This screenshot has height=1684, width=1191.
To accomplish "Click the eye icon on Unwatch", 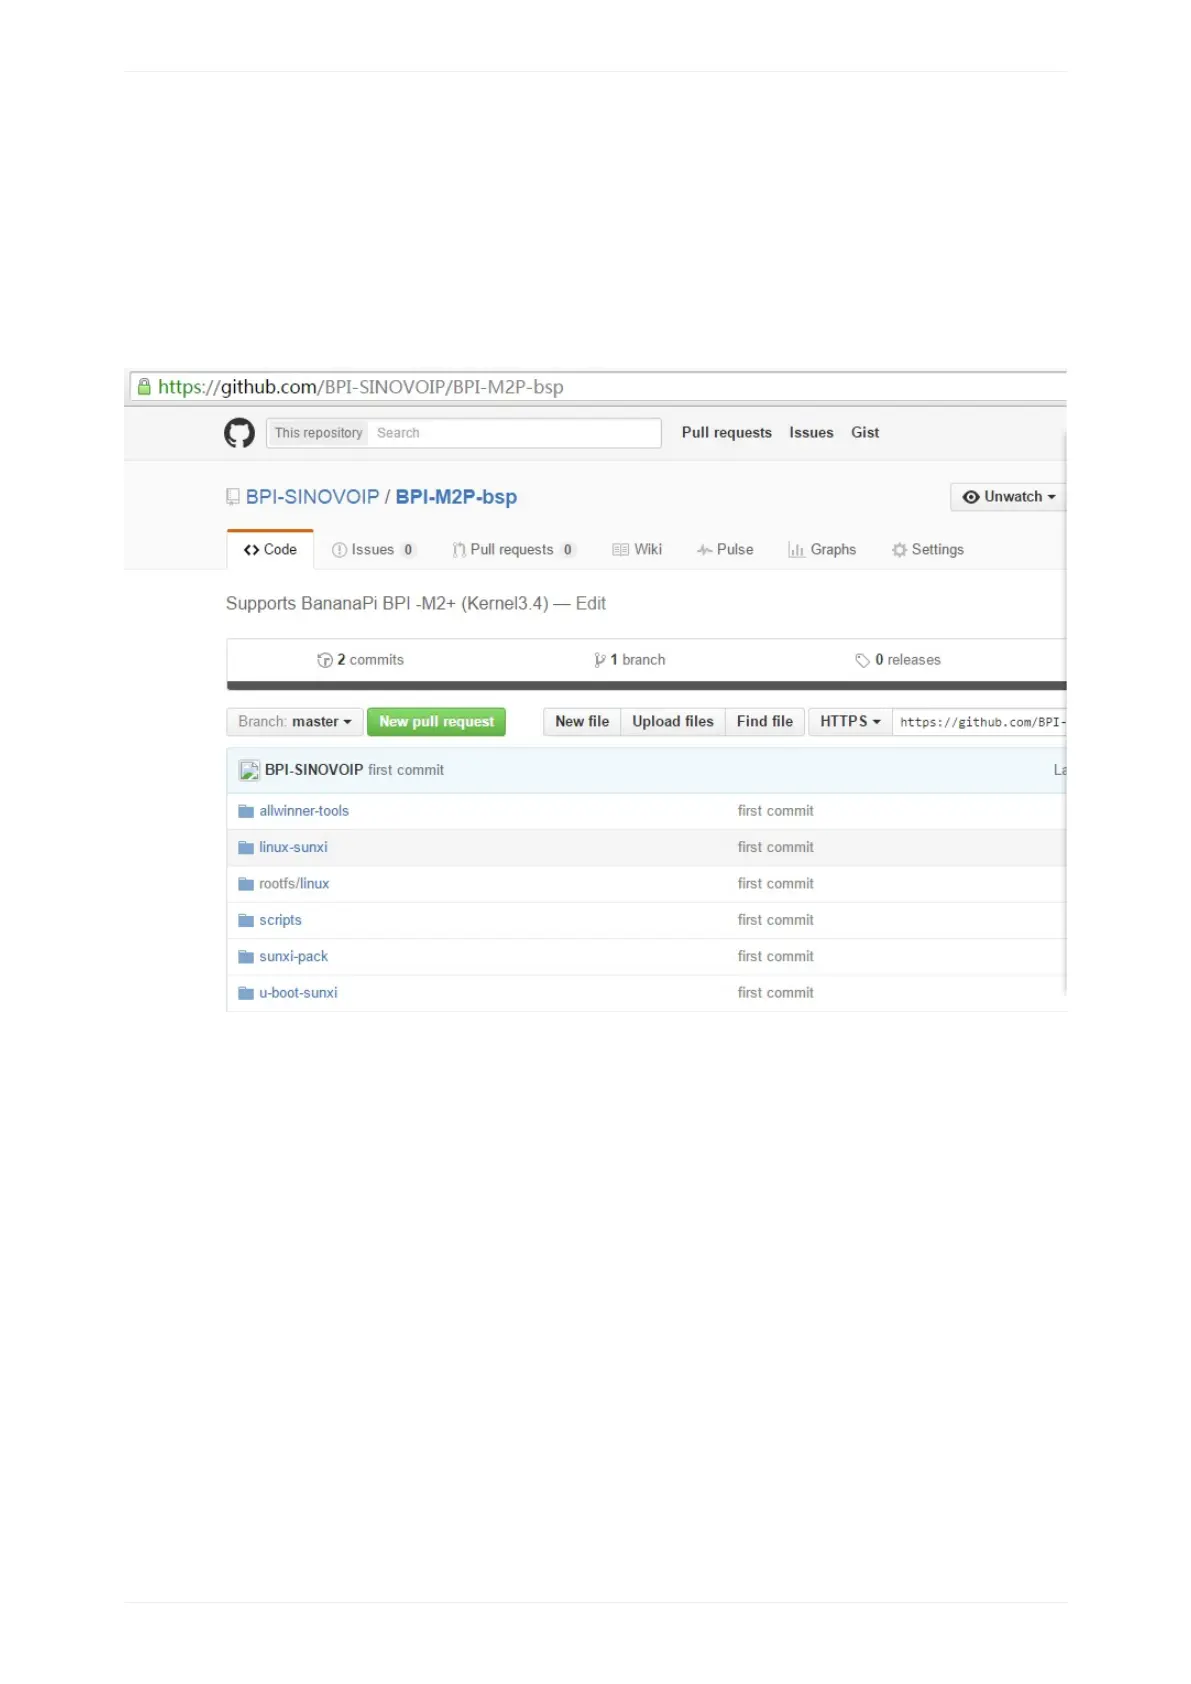I will 971,497.
